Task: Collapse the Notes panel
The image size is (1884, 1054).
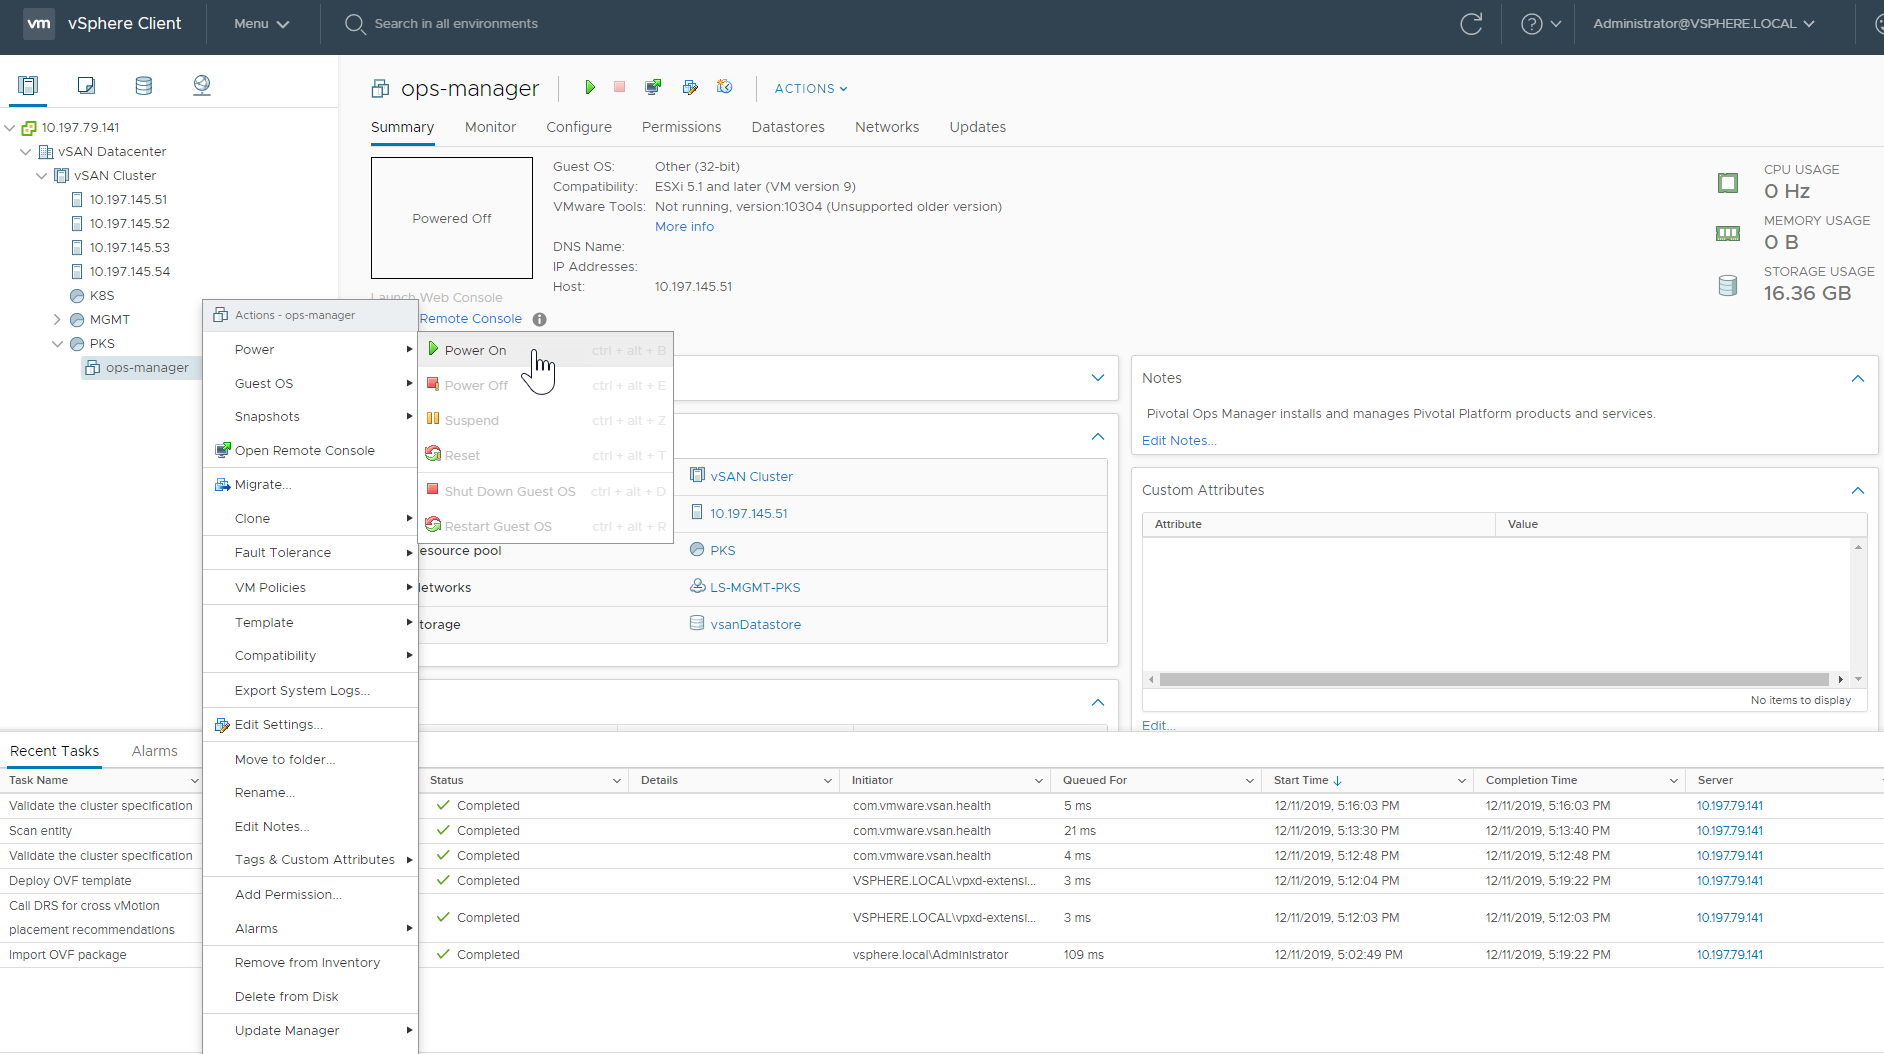Action: point(1858,379)
